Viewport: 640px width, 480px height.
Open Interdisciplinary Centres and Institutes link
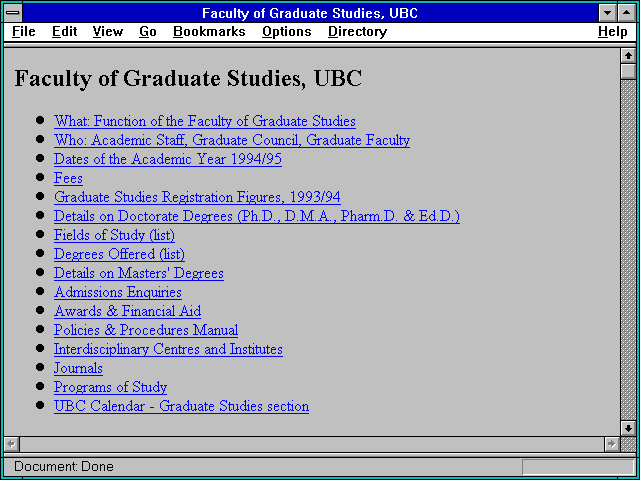168,349
